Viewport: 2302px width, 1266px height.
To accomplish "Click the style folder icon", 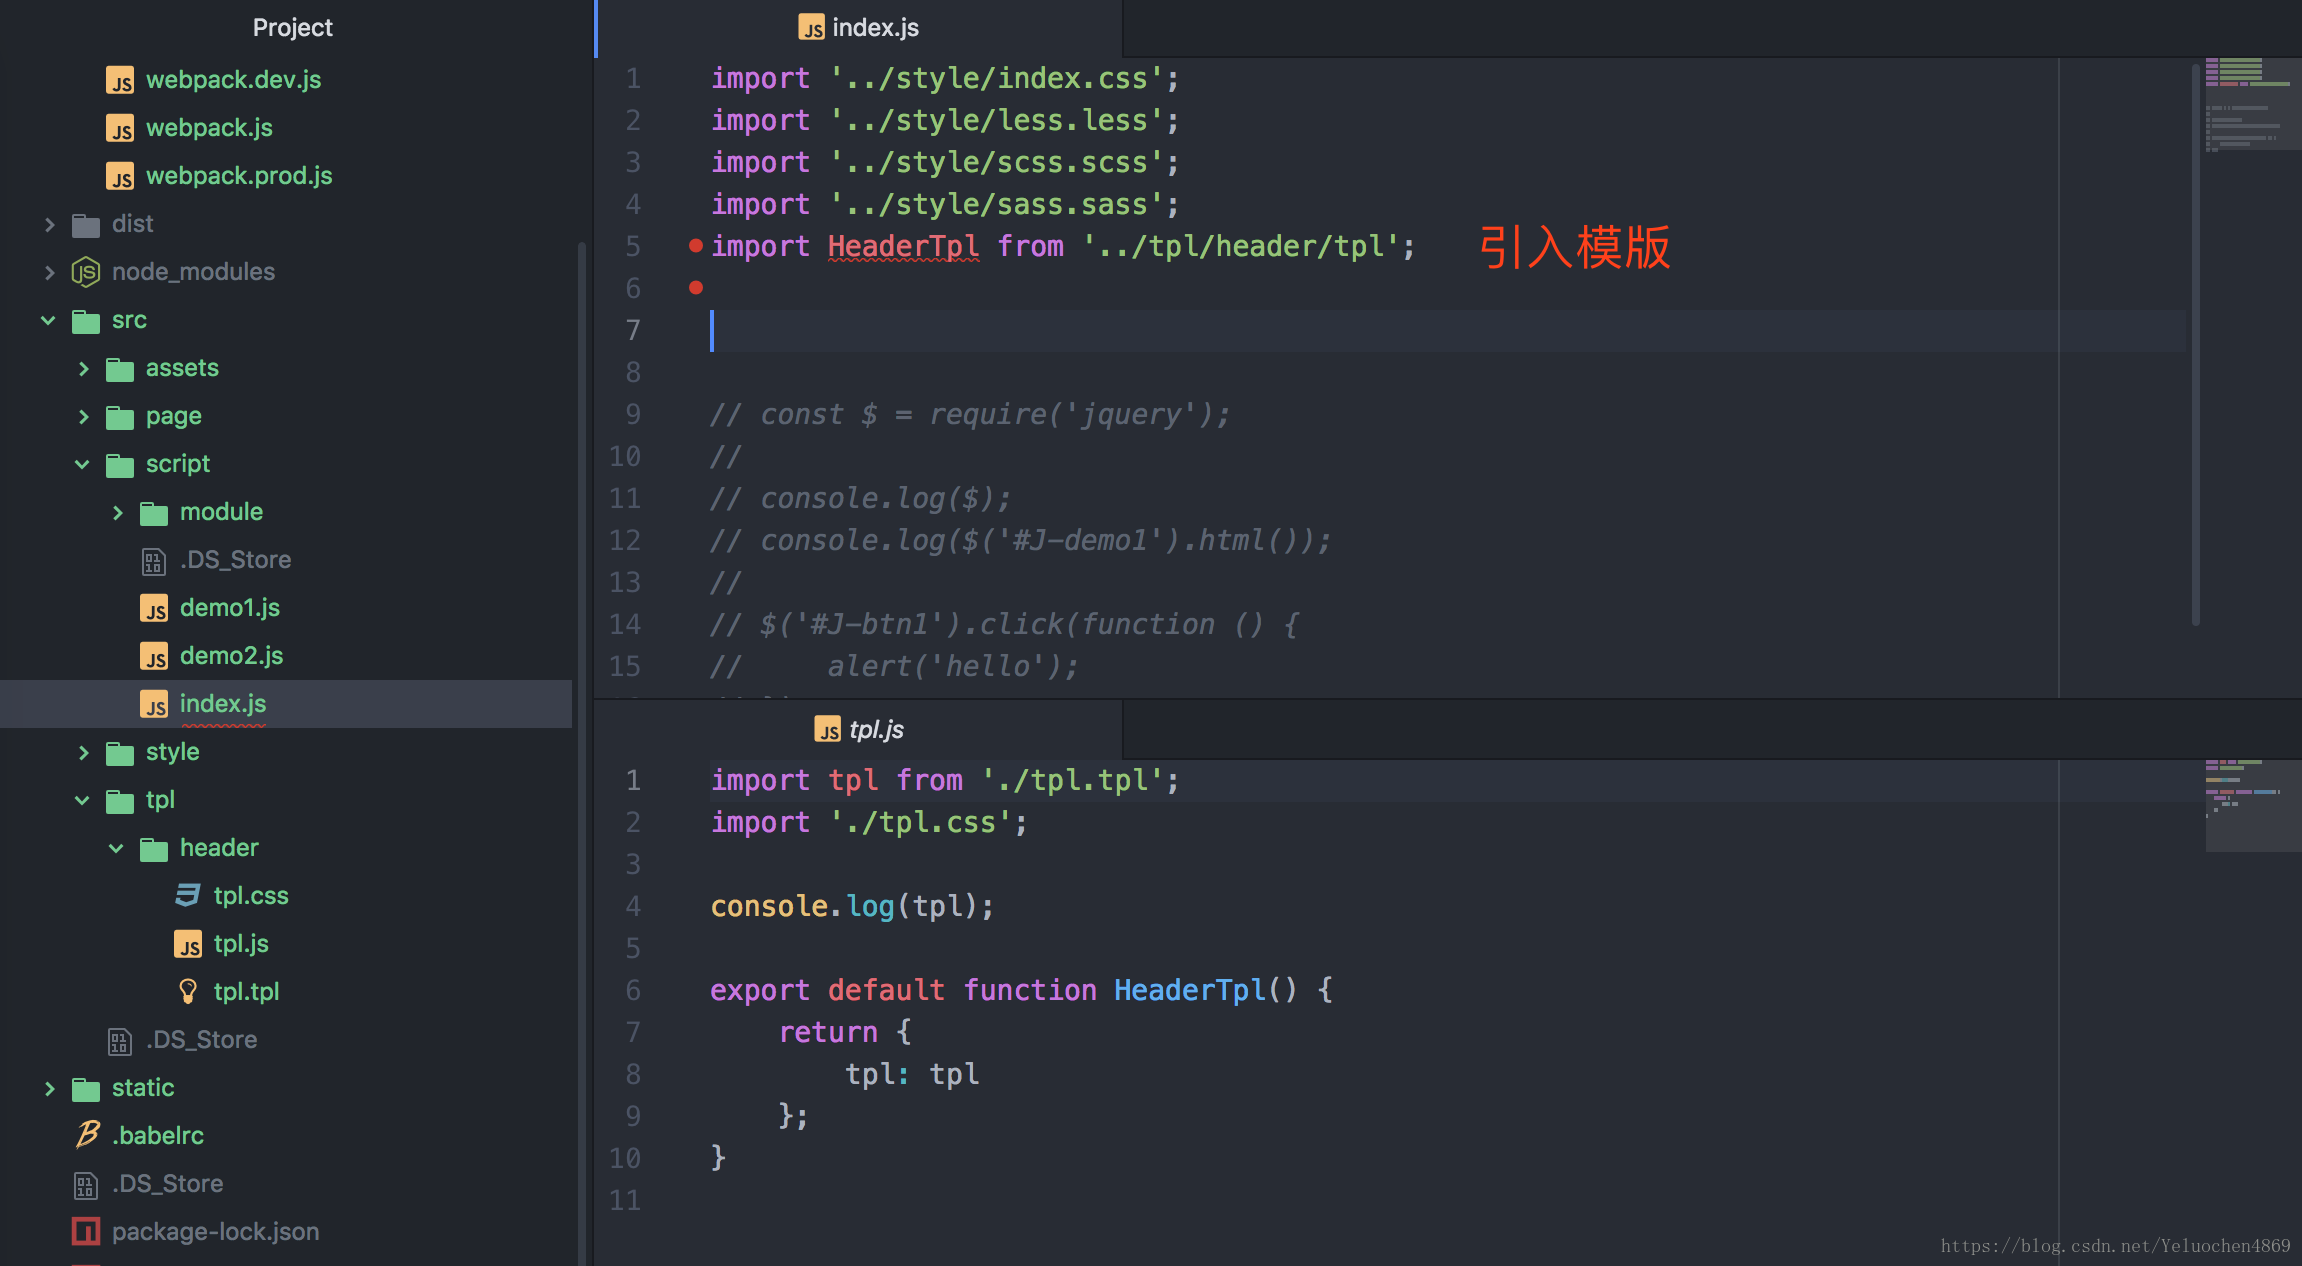I will coord(120,753).
